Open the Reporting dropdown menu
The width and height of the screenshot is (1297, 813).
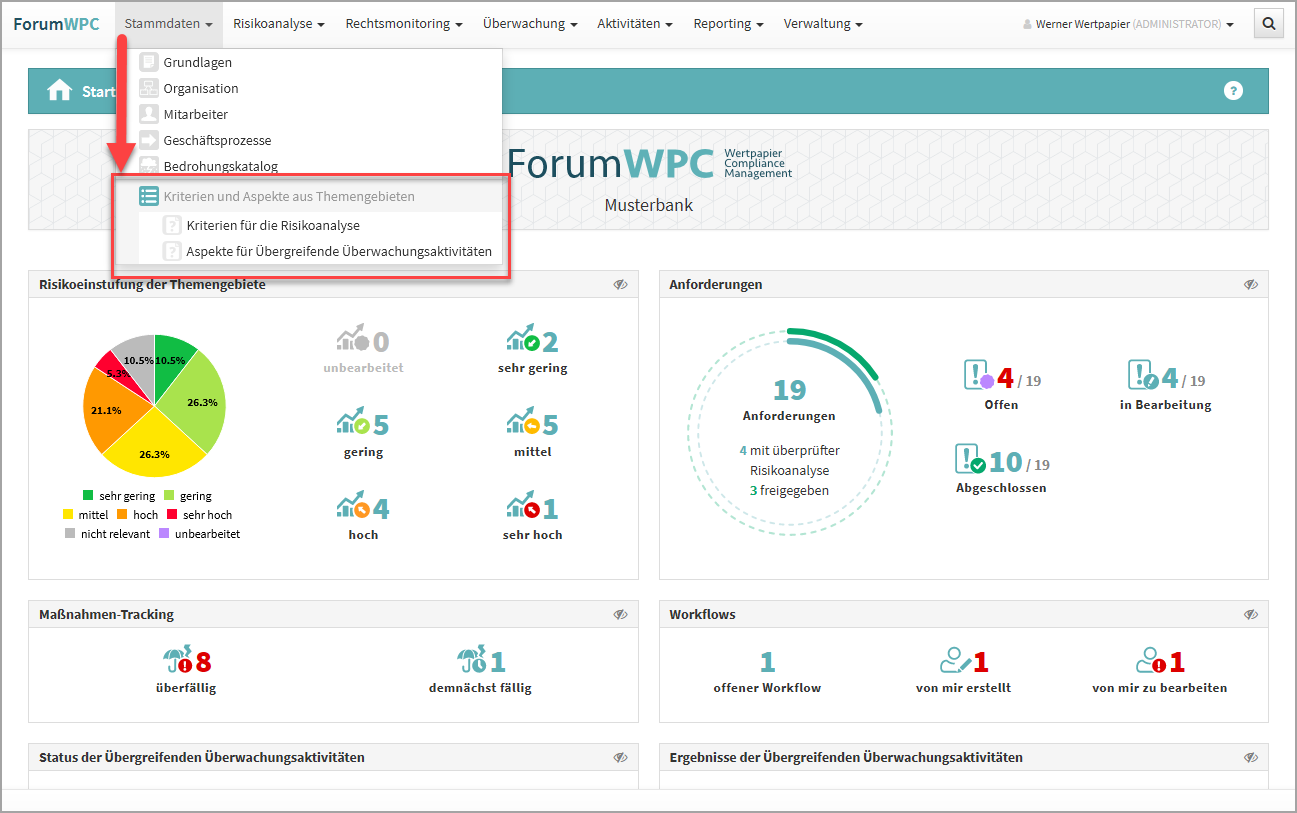(x=728, y=24)
